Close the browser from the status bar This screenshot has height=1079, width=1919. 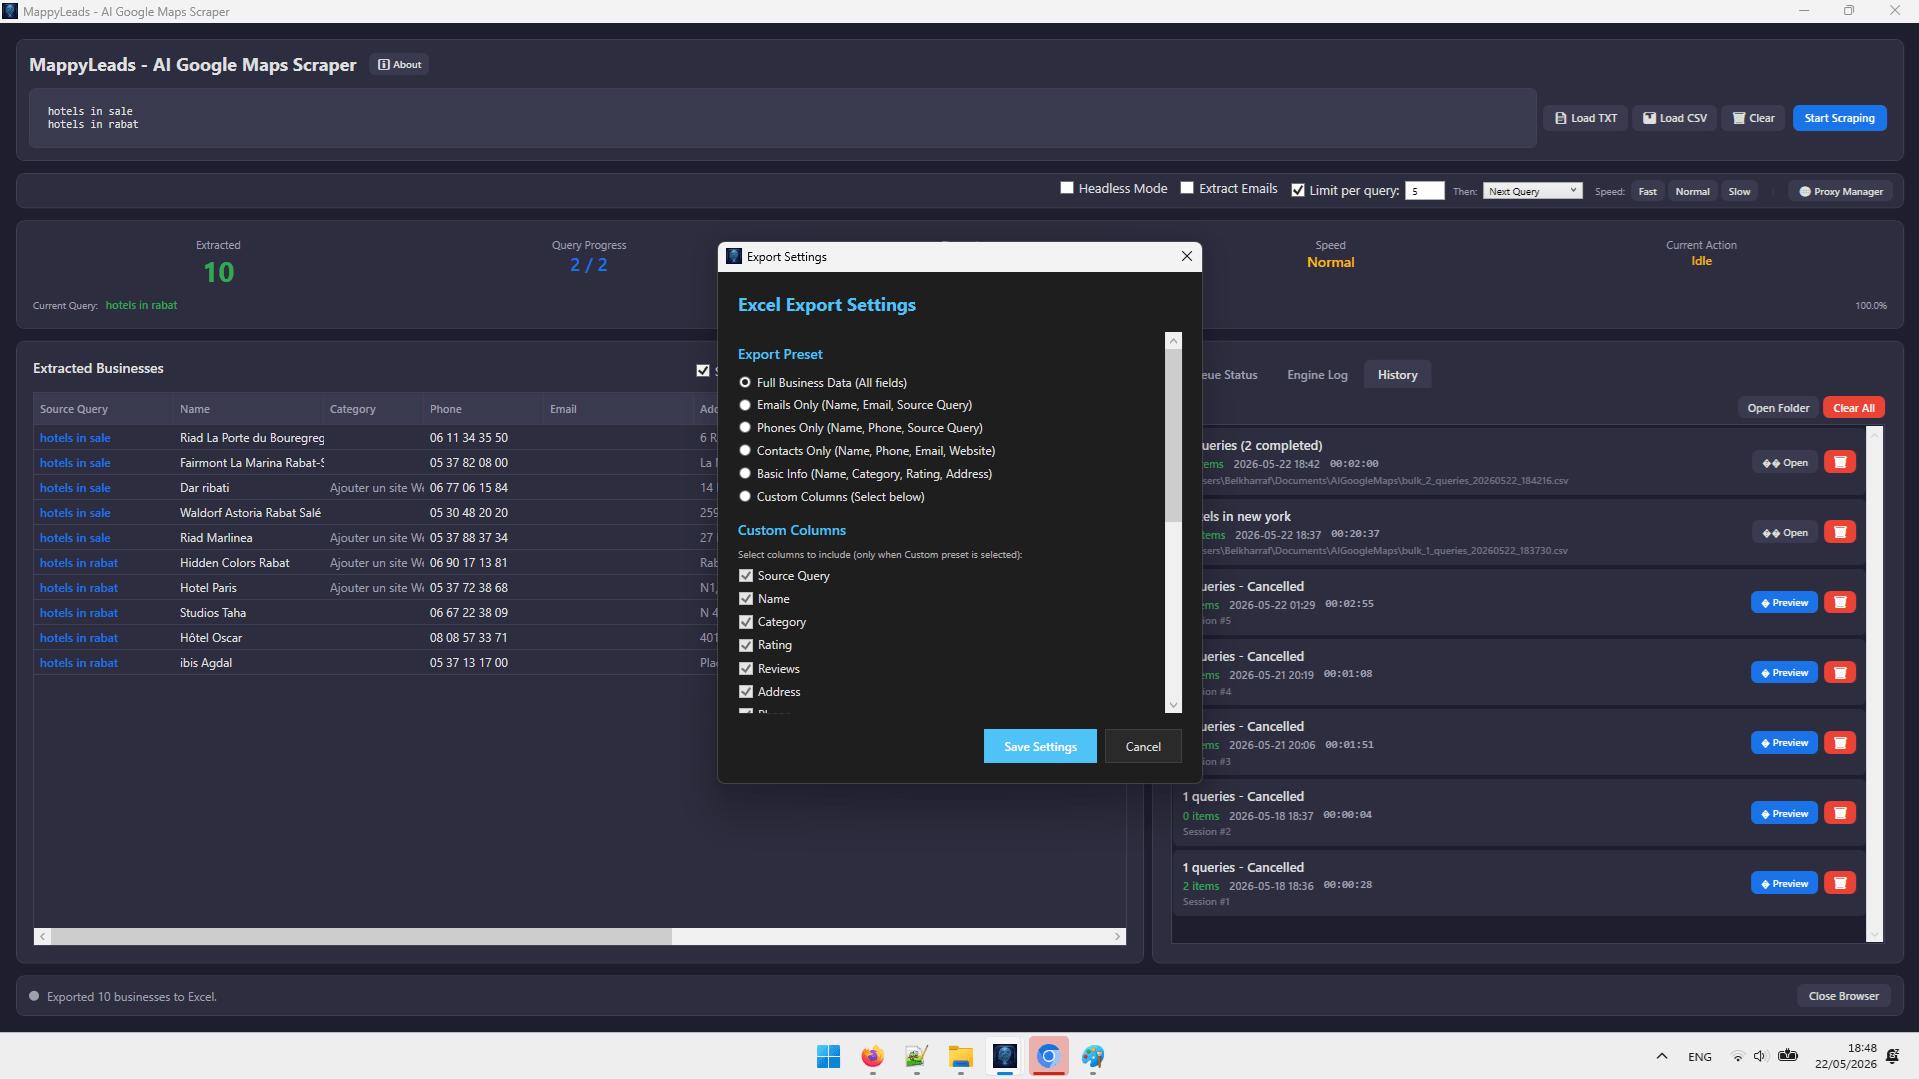[1843, 996]
